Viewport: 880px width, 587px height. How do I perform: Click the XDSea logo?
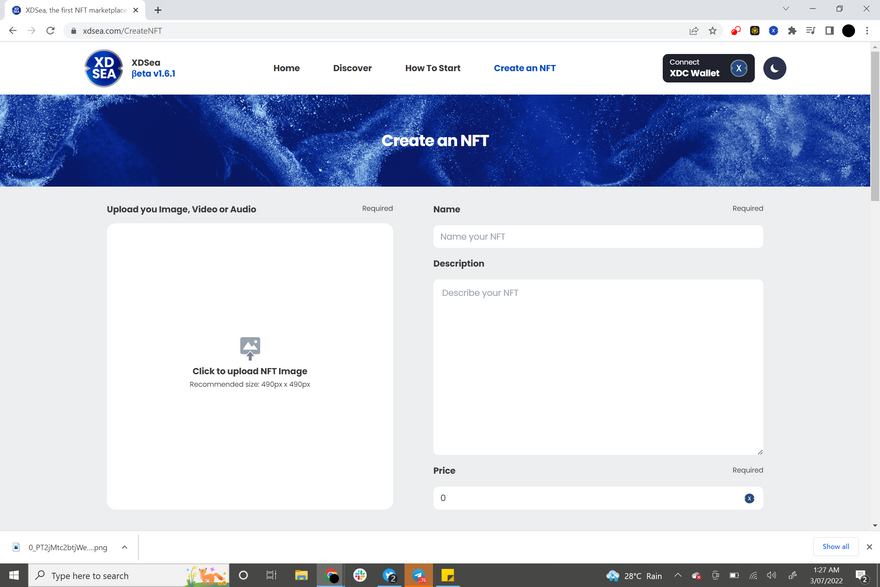click(x=103, y=68)
